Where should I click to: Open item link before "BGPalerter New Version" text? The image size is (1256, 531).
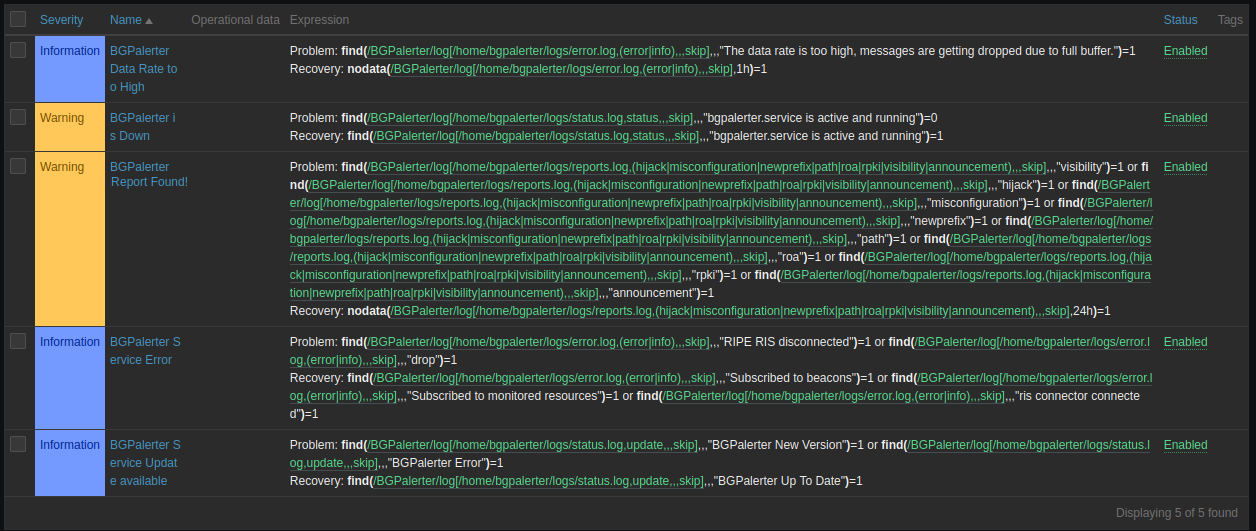533,445
